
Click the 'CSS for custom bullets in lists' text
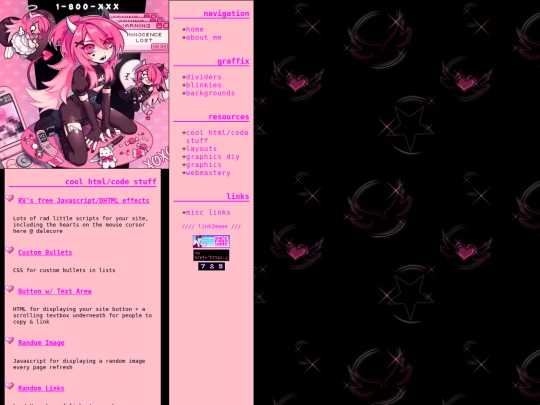point(64,270)
